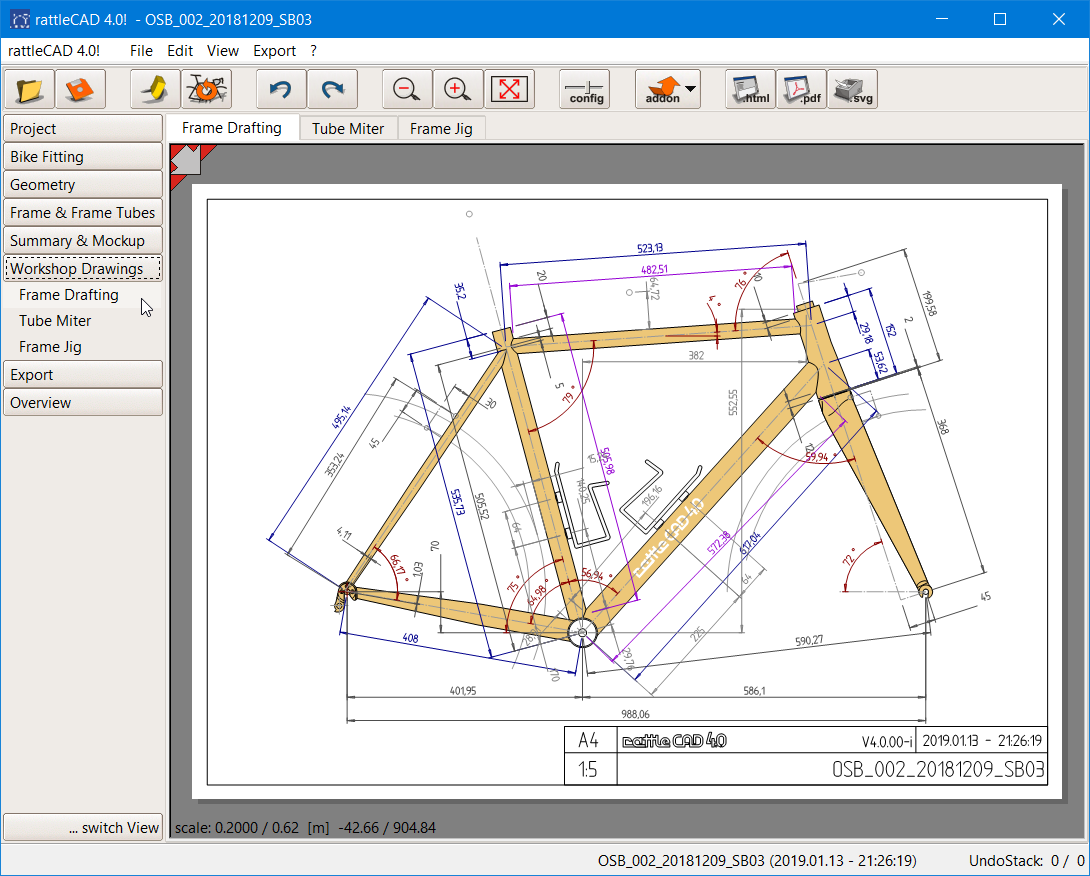Viewport: 1090px width, 876px height.
Task: Expand the Export section in the sidebar
Action: point(83,375)
